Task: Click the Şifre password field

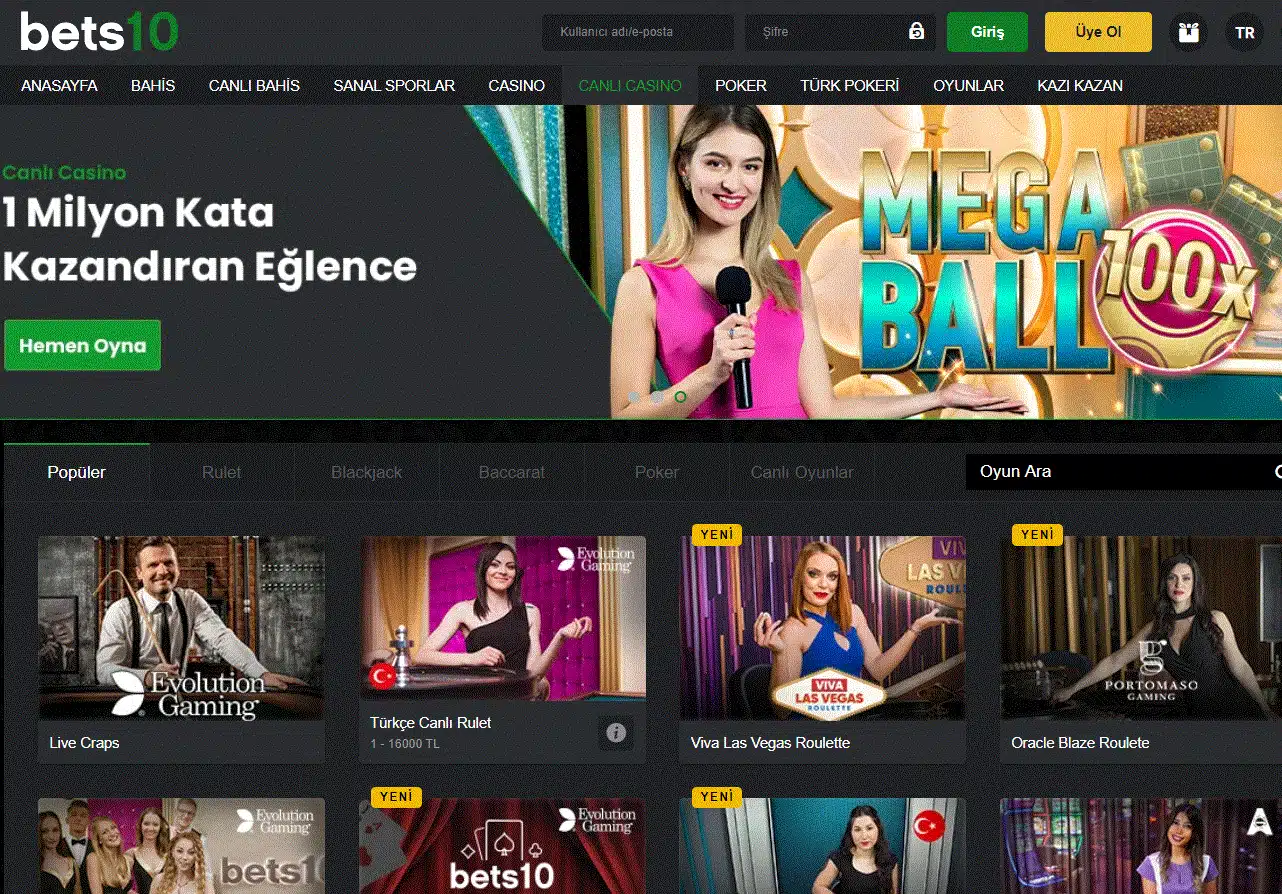Action: [x=840, y=32]
